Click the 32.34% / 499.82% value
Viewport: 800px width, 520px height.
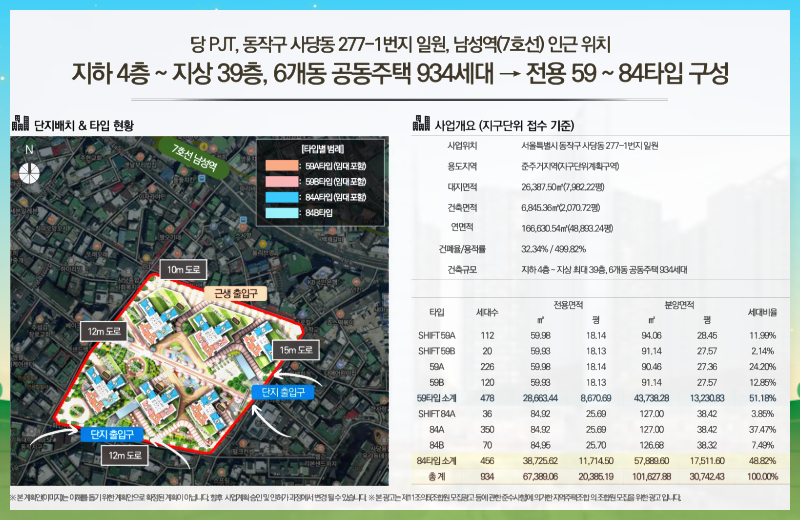click(x=554, y=249)
